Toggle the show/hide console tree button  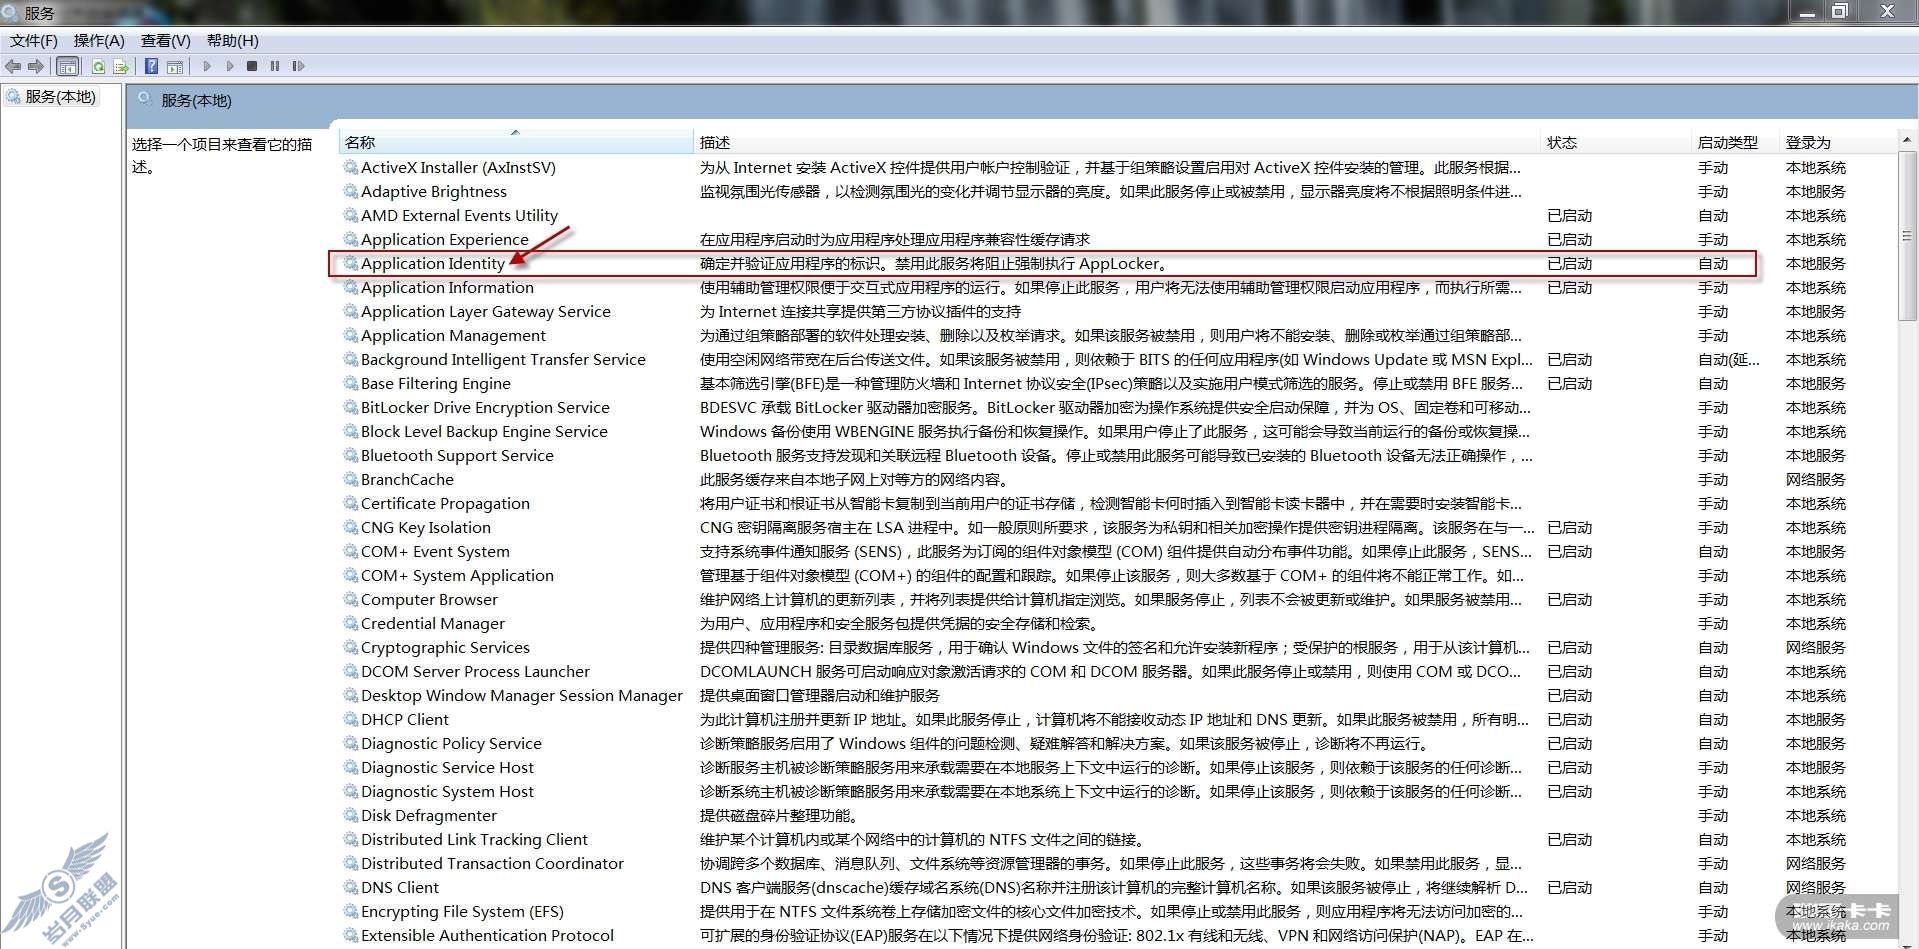pyautogui.click(x=68, y=67)
